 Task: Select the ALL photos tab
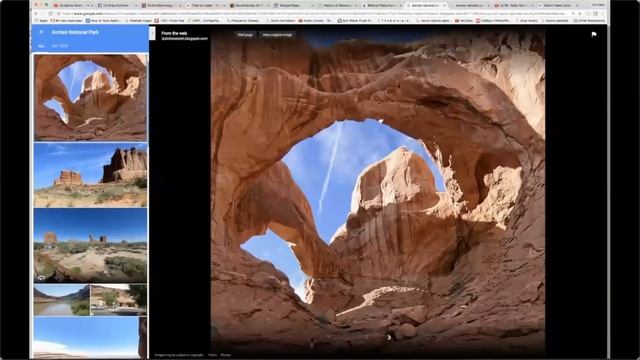[41, 46]
